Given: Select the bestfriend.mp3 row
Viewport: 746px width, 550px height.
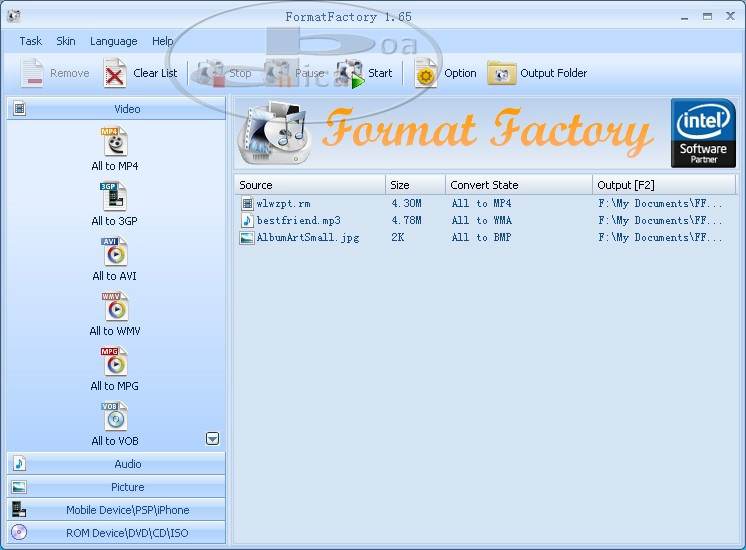Looking at the screenshot, I should coord(285,220).
